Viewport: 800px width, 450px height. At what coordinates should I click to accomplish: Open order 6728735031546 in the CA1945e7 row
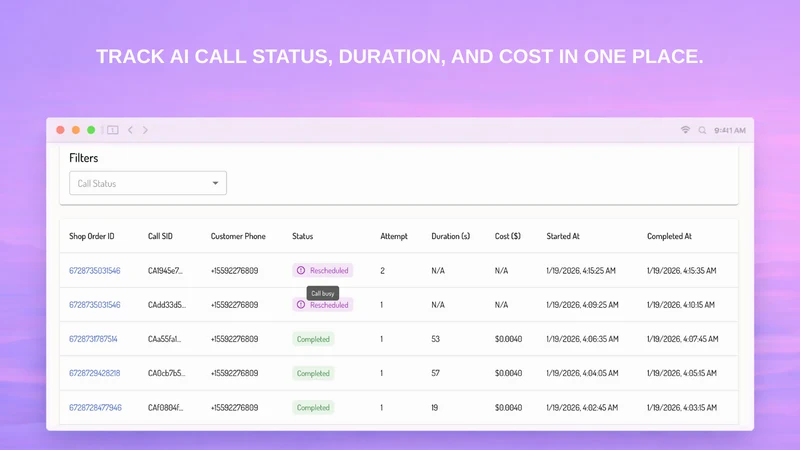pyautogui.click(x=95, y=270)
